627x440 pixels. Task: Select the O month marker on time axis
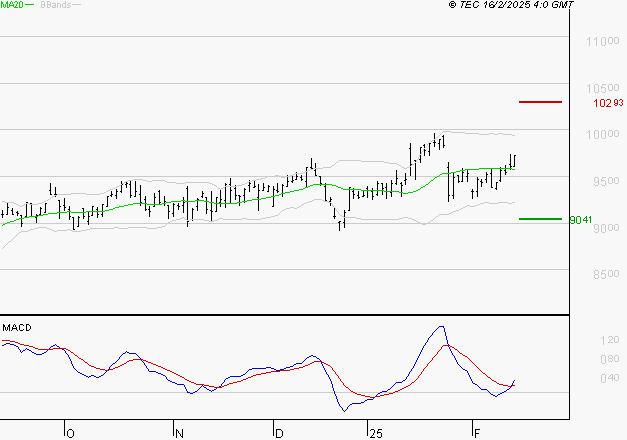click(x=70, y=433)
